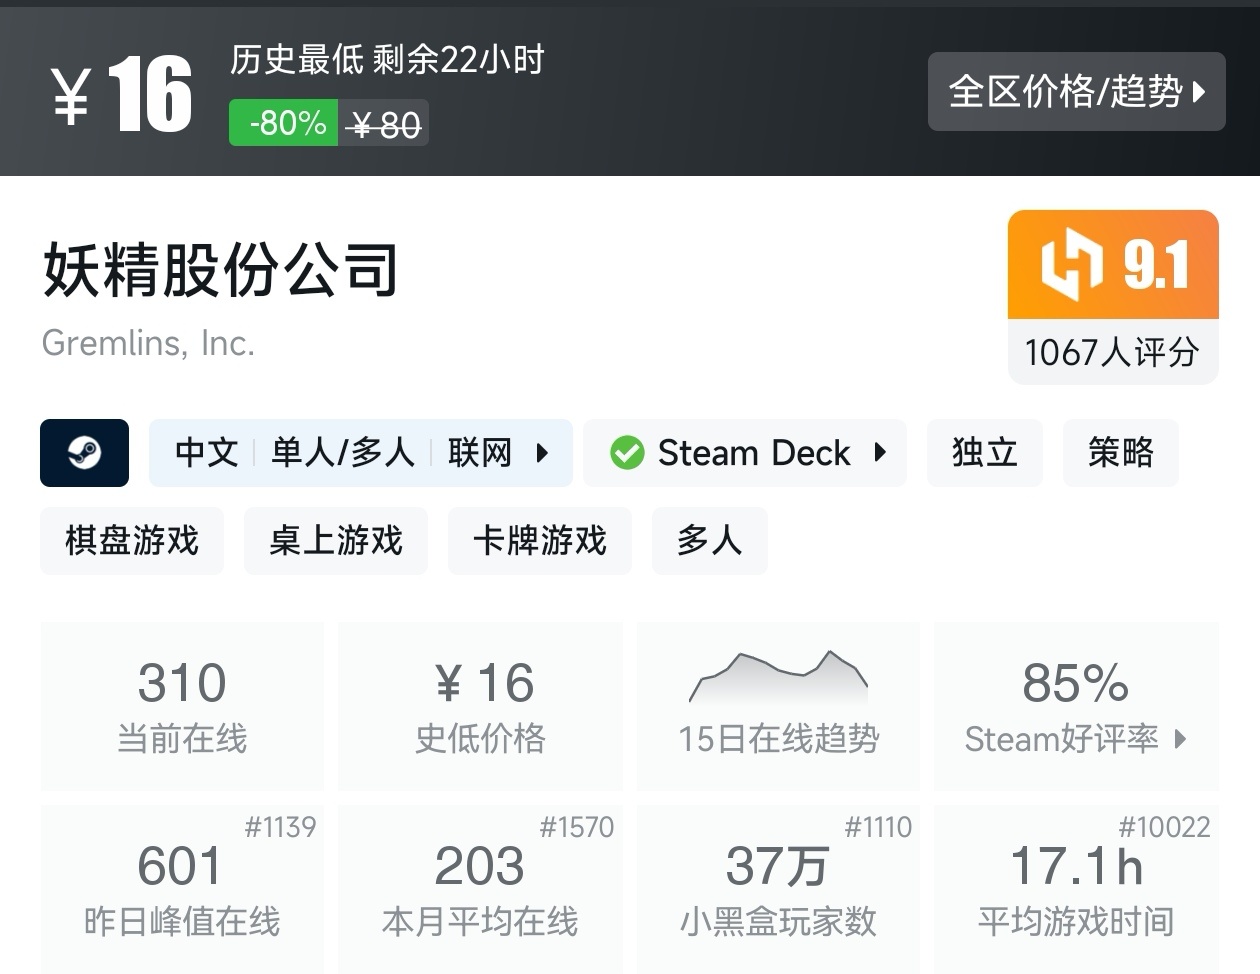The height and width of the screenshot is (974, 1260).
Task: Click the -80% discount badge
Action: point(284,123)
